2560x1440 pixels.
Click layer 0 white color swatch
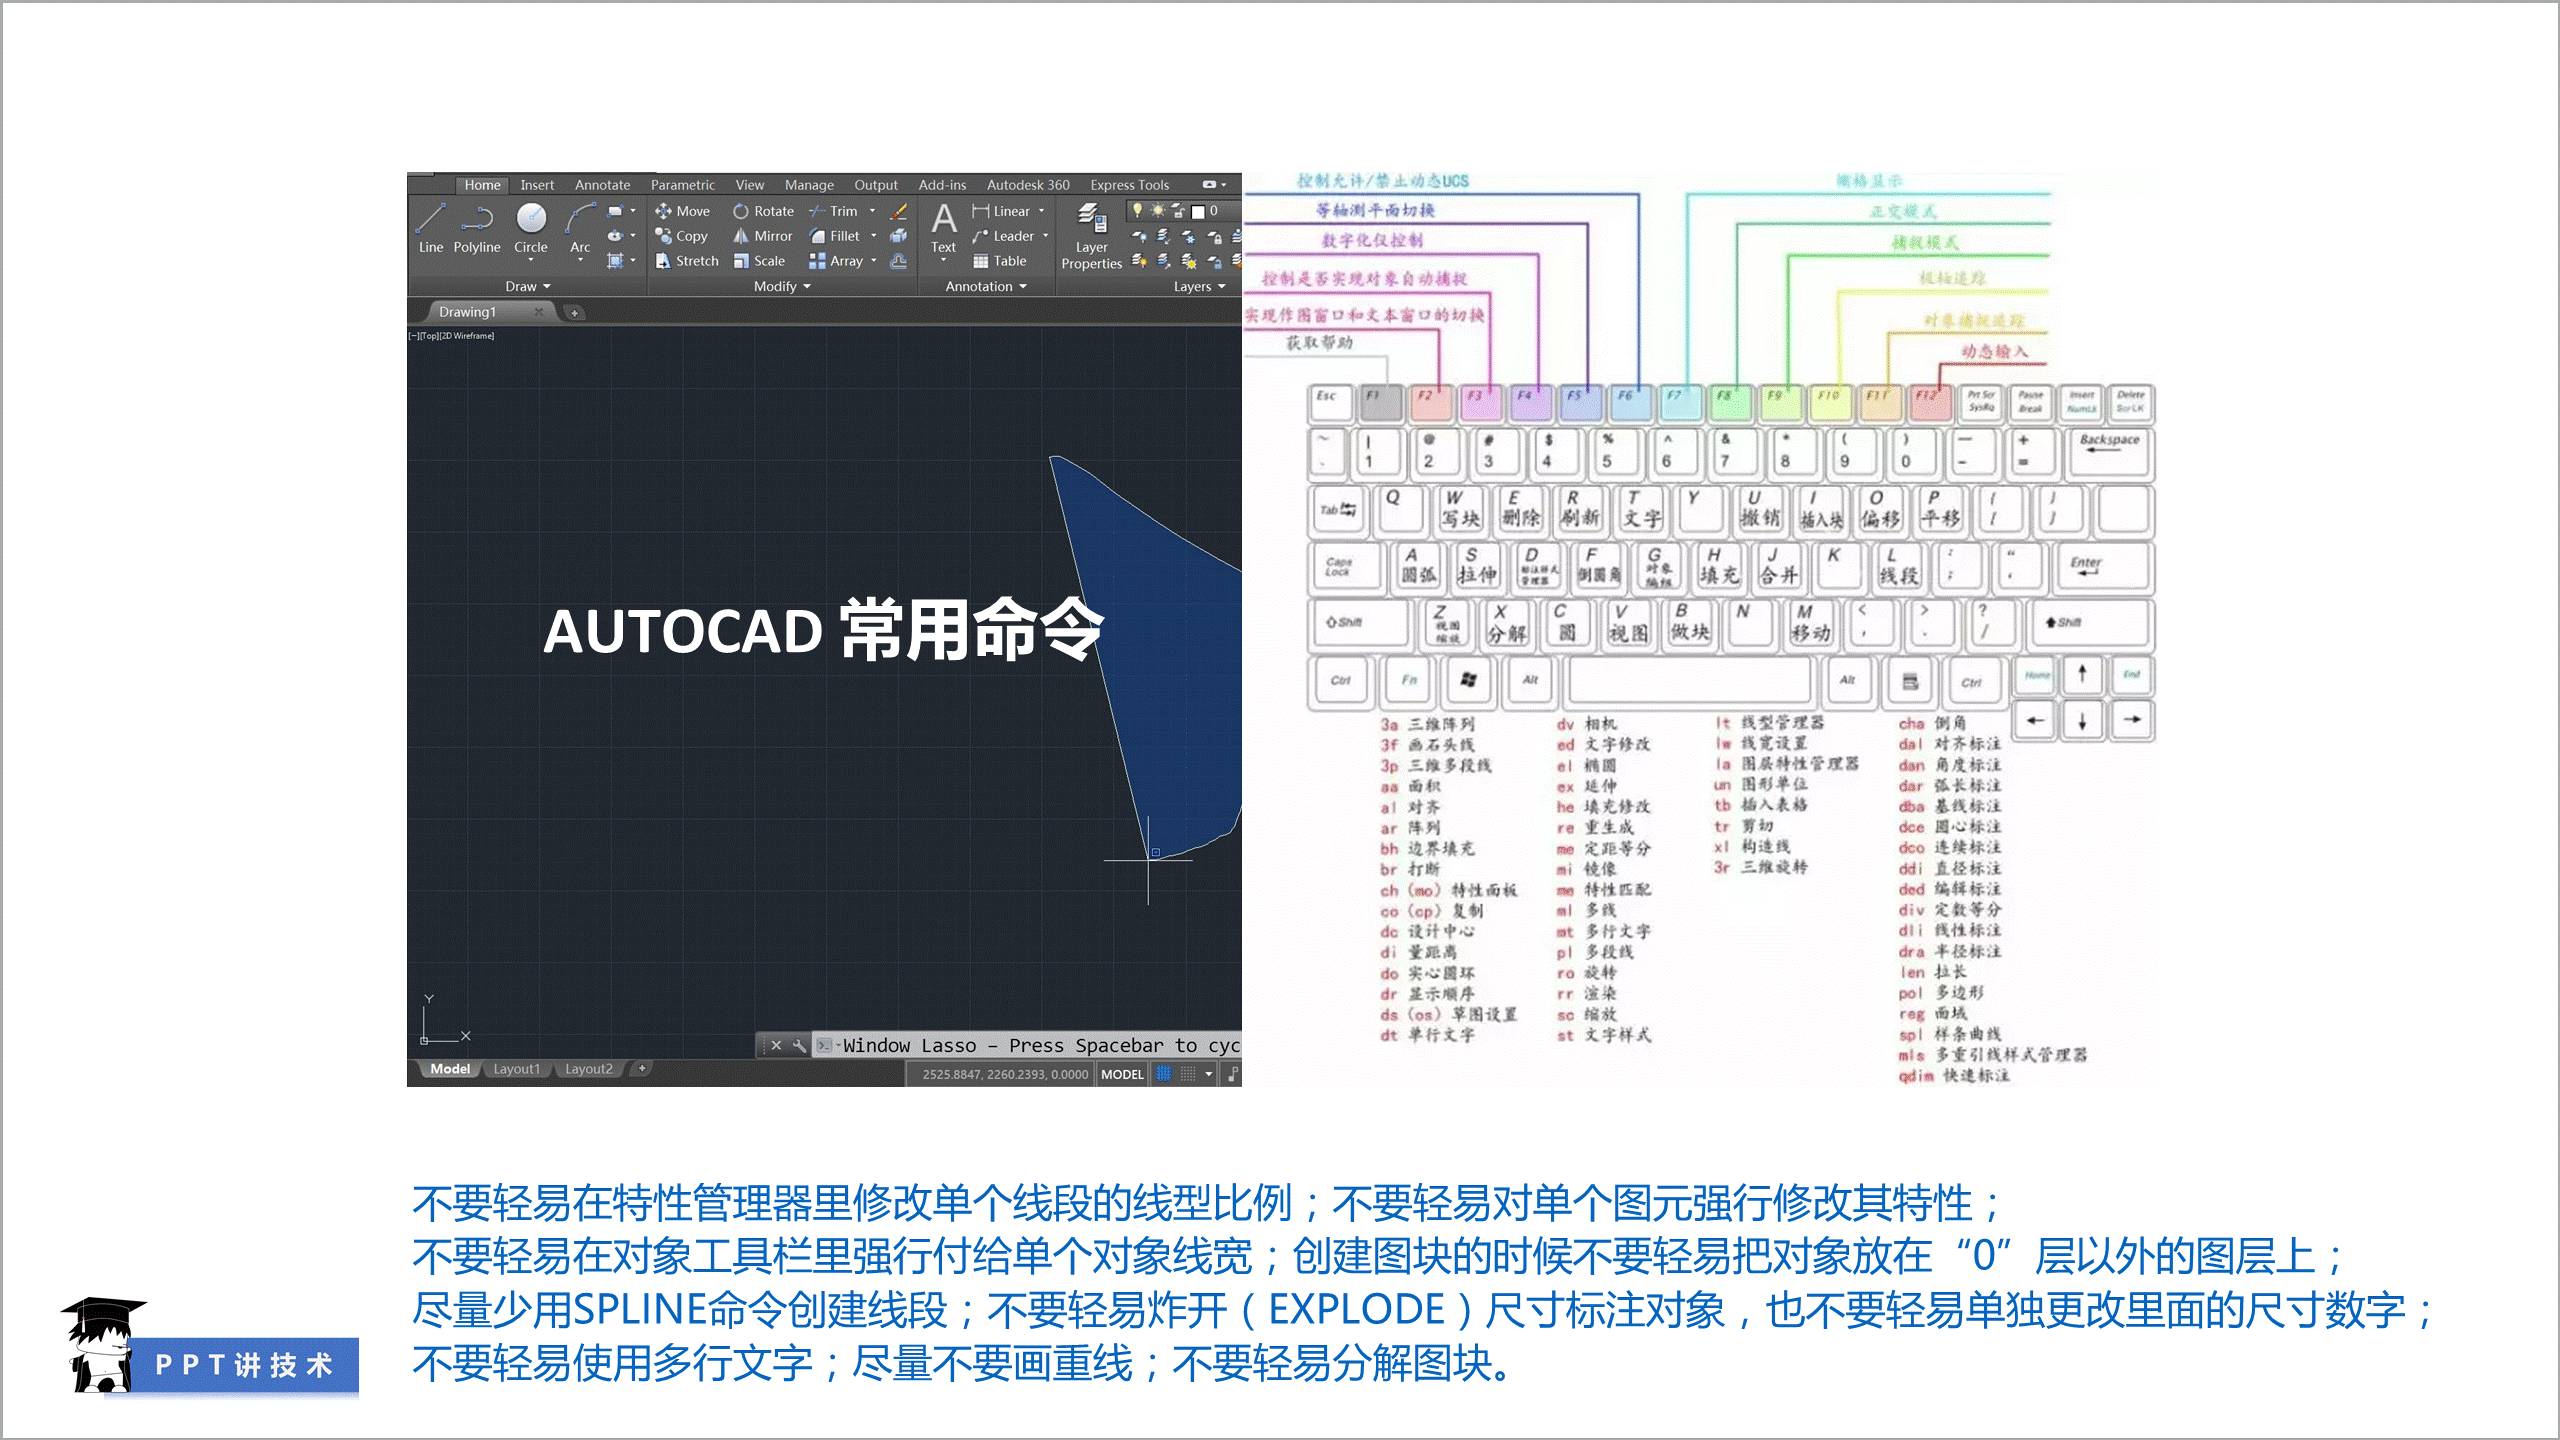point(1198,211)
